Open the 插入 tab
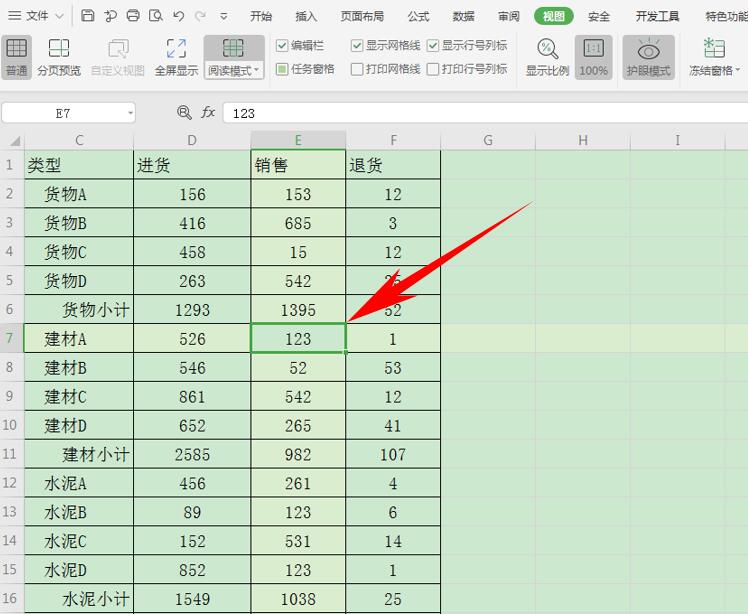748x614 pixels. click(x=306, y=17)
